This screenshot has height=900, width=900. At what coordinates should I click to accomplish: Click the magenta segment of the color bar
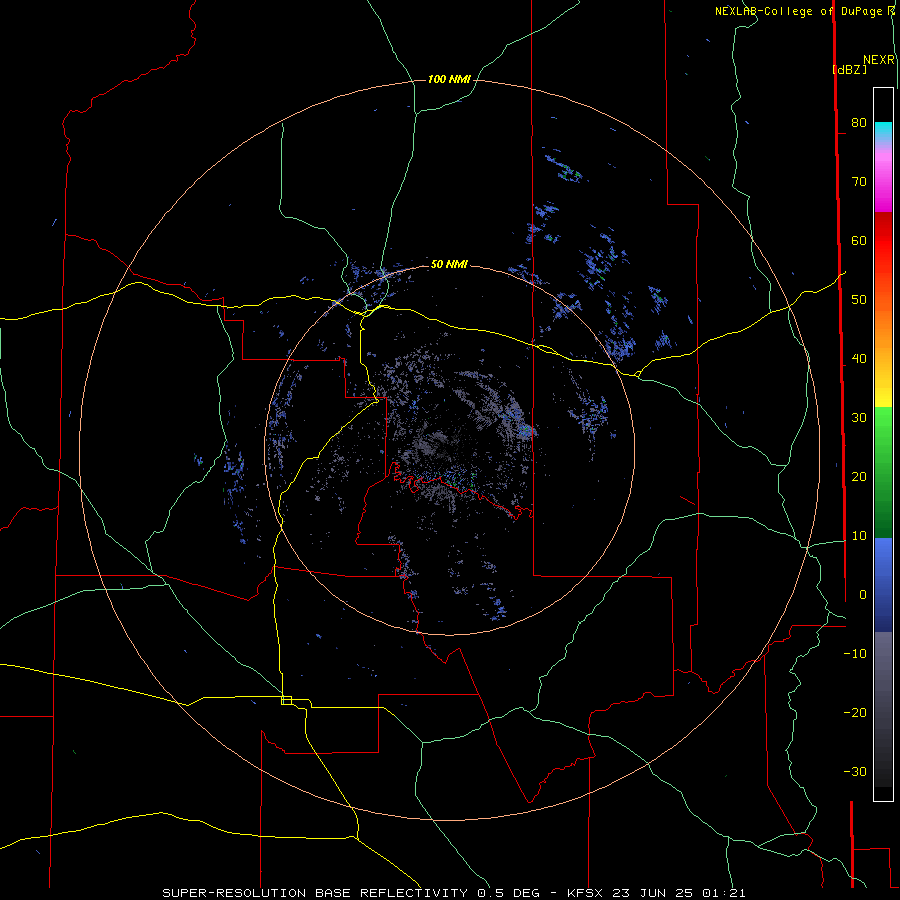click(x=883, y=184)
